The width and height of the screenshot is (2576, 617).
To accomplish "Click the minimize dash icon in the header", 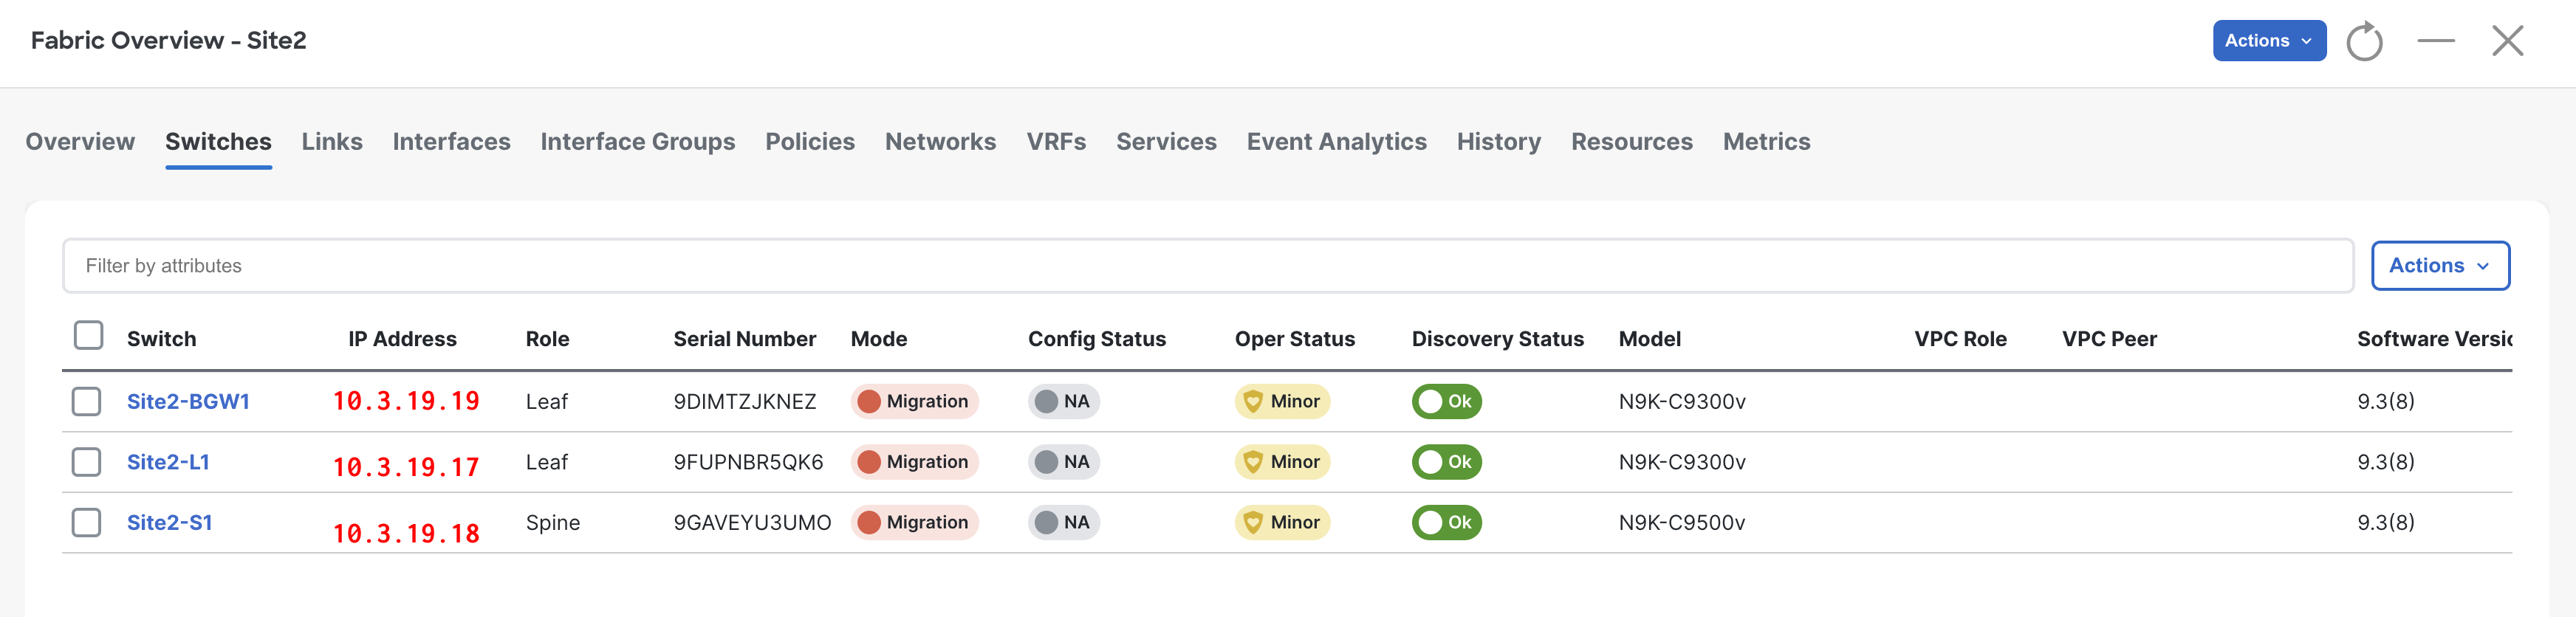I will [2436, 41].
